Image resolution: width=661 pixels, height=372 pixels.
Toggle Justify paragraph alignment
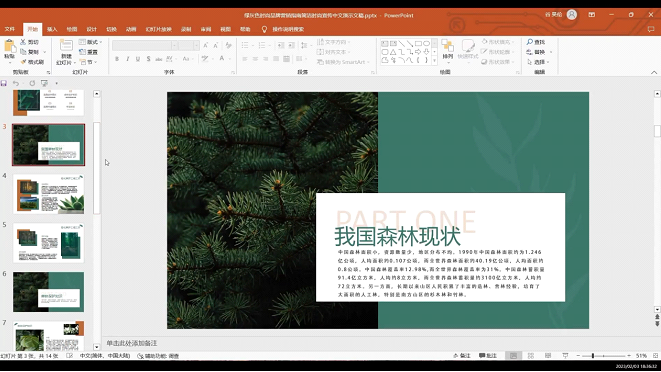(x=276, y=59)
